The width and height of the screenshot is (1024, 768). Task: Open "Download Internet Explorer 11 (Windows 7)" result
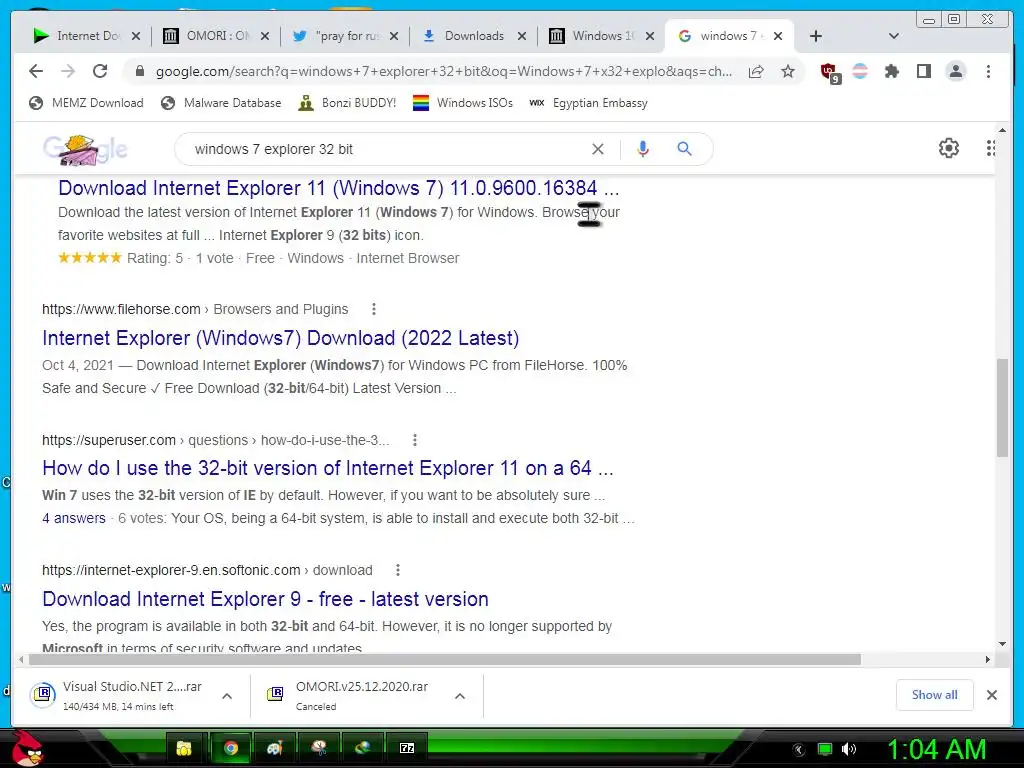338,188
